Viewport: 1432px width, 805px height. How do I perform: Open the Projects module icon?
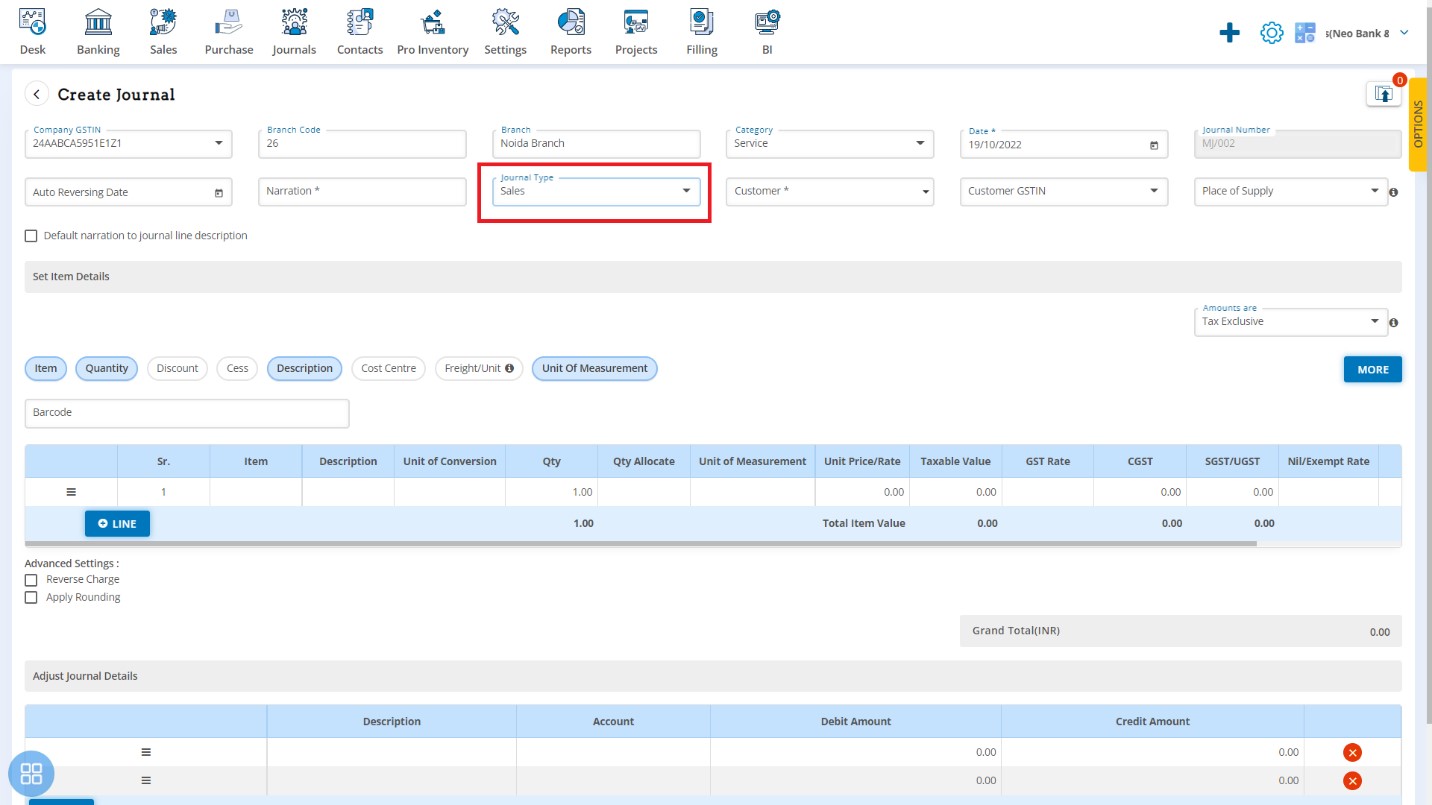(636, 21)
